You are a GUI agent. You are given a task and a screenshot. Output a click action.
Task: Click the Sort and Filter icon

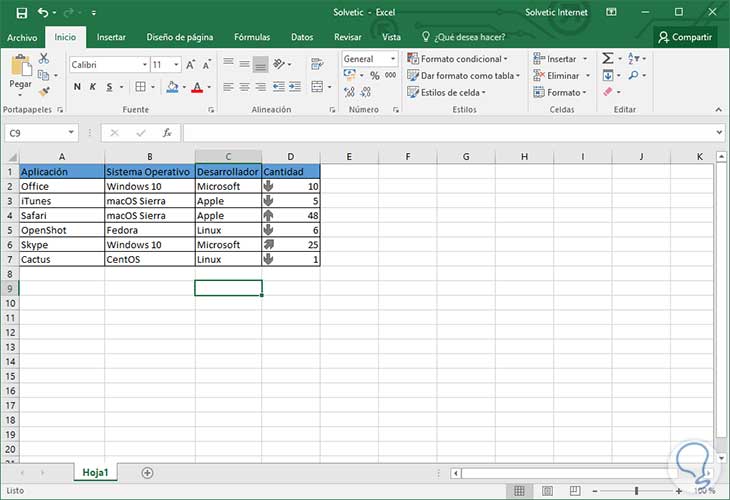point(633,58)
